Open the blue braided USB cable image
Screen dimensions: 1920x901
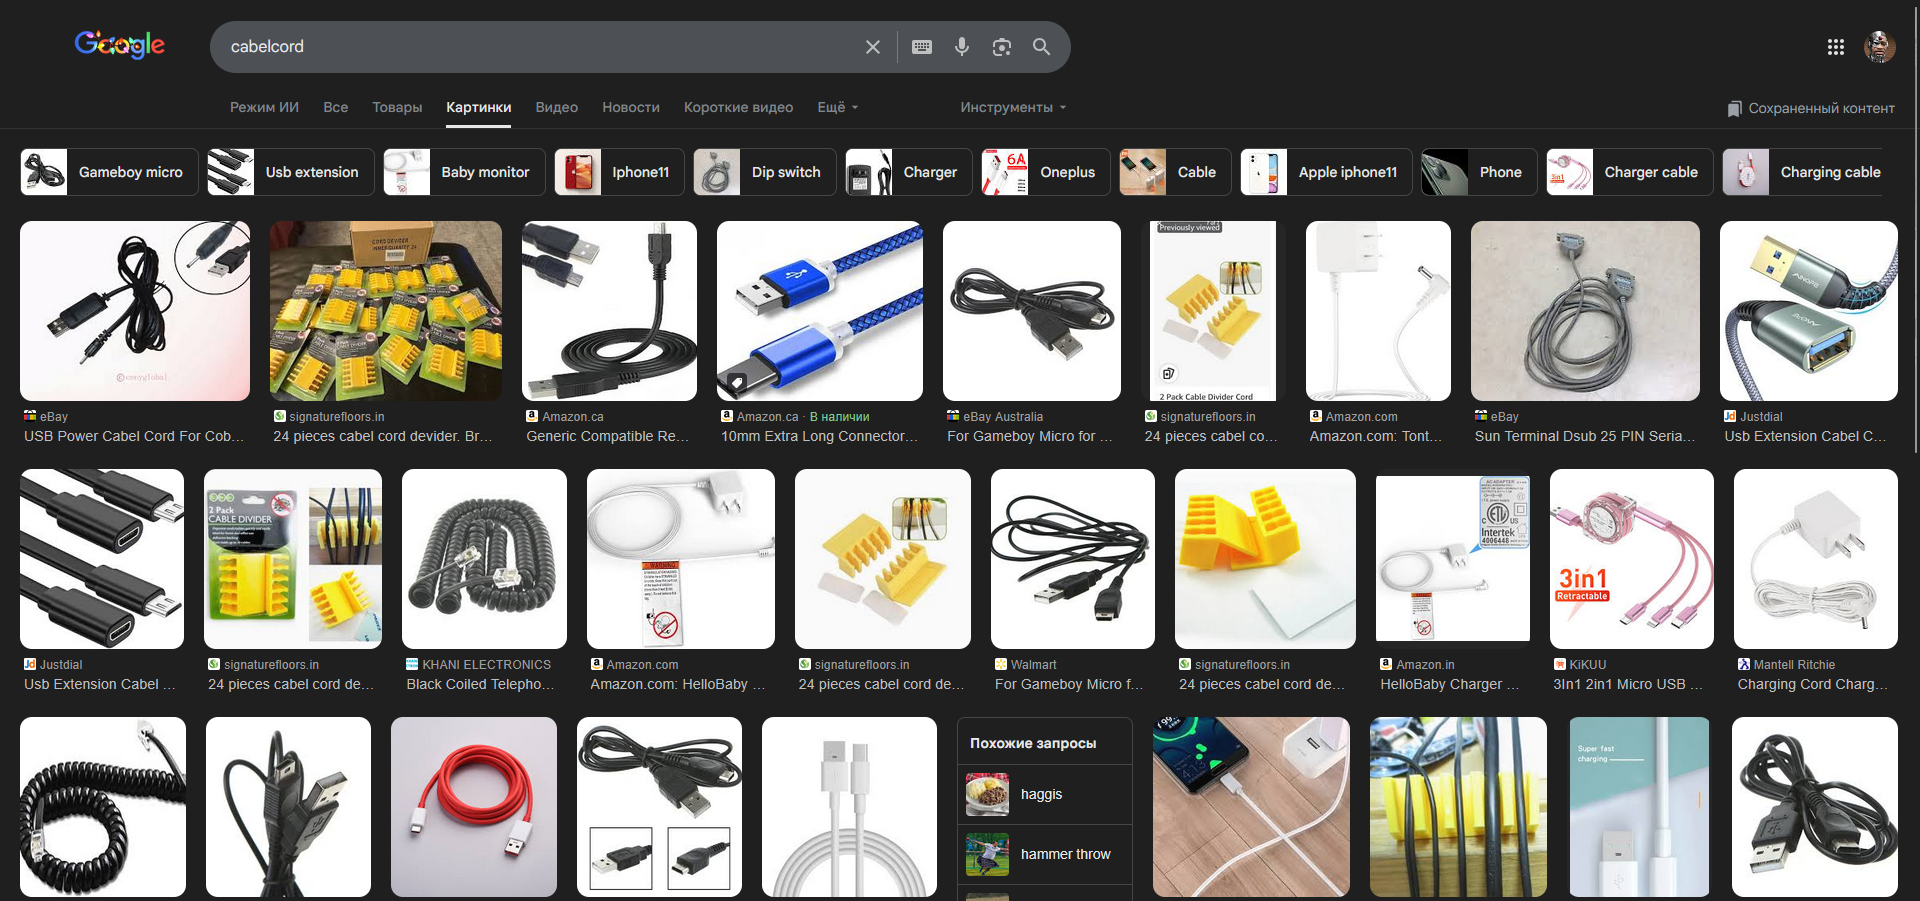click(819, 311)
